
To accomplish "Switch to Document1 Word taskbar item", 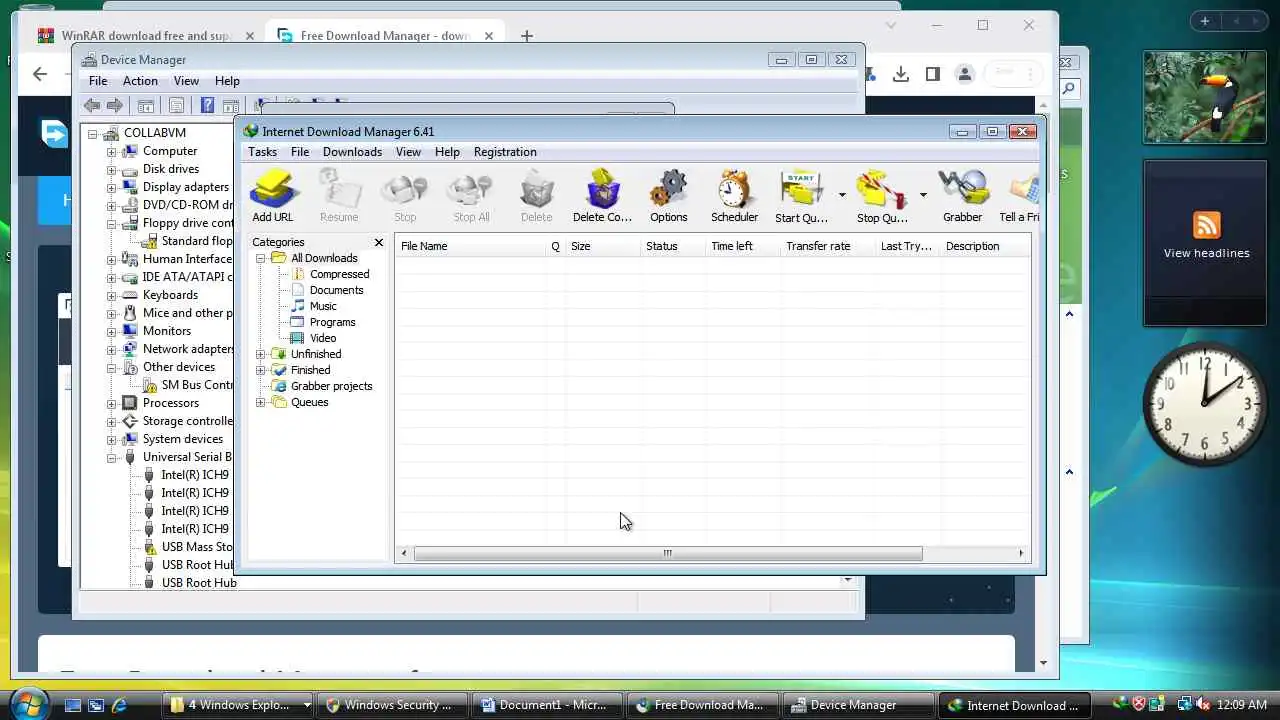I will pyautogui.click(x=548, y=705).
